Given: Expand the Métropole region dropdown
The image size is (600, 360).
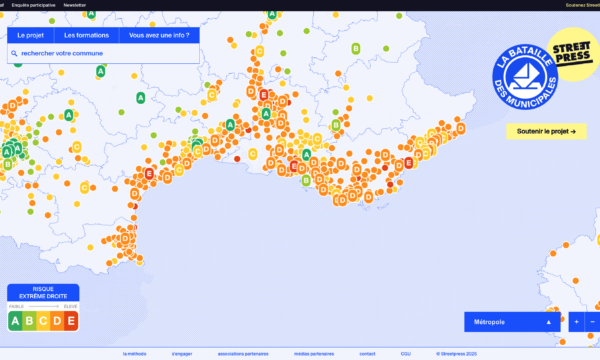Looking at the screenshot, I should pyautogui.click(x=512, y=322).
